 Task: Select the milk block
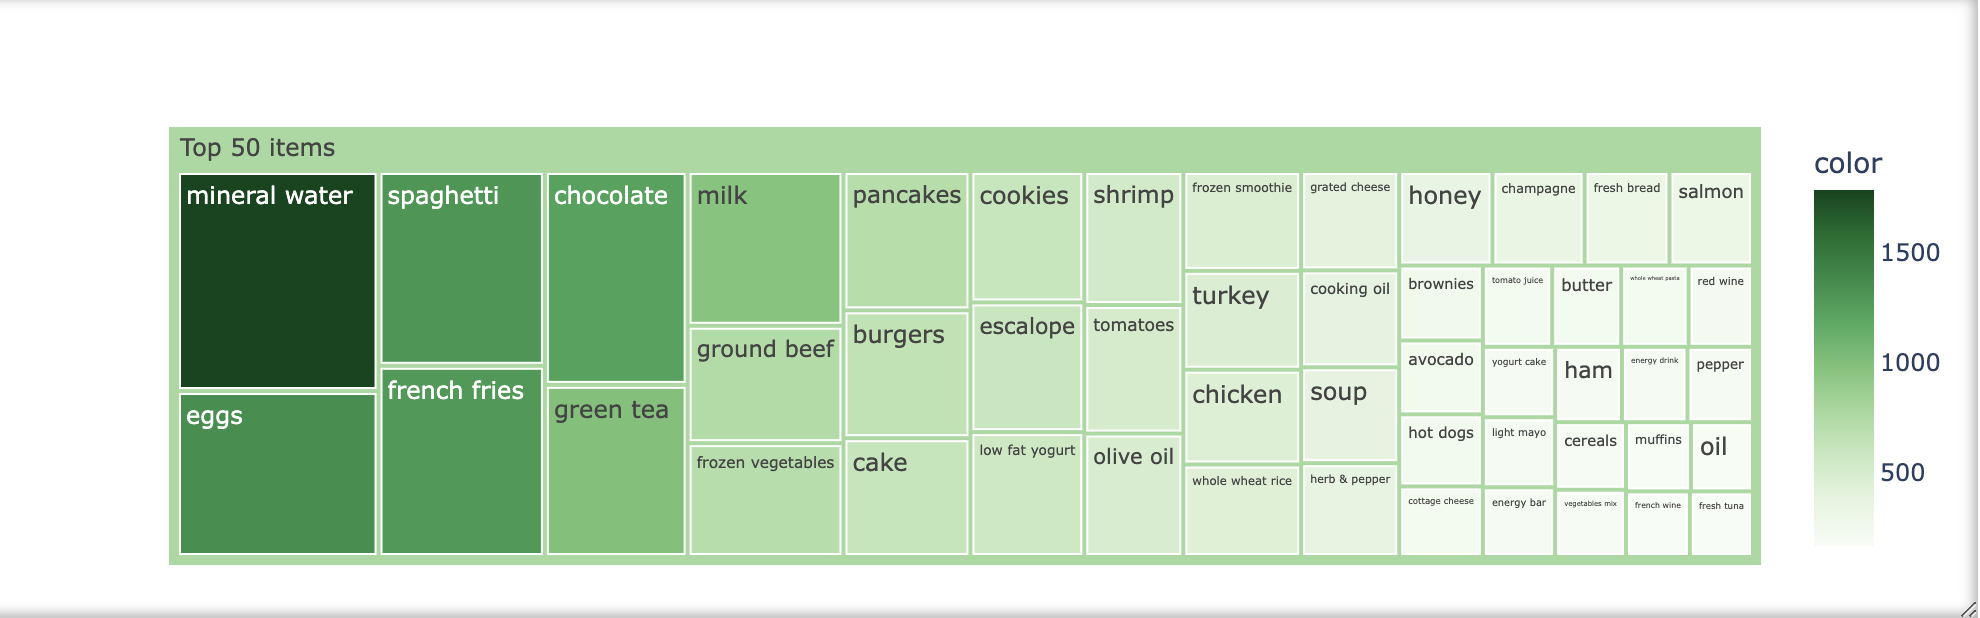point(765,248)
